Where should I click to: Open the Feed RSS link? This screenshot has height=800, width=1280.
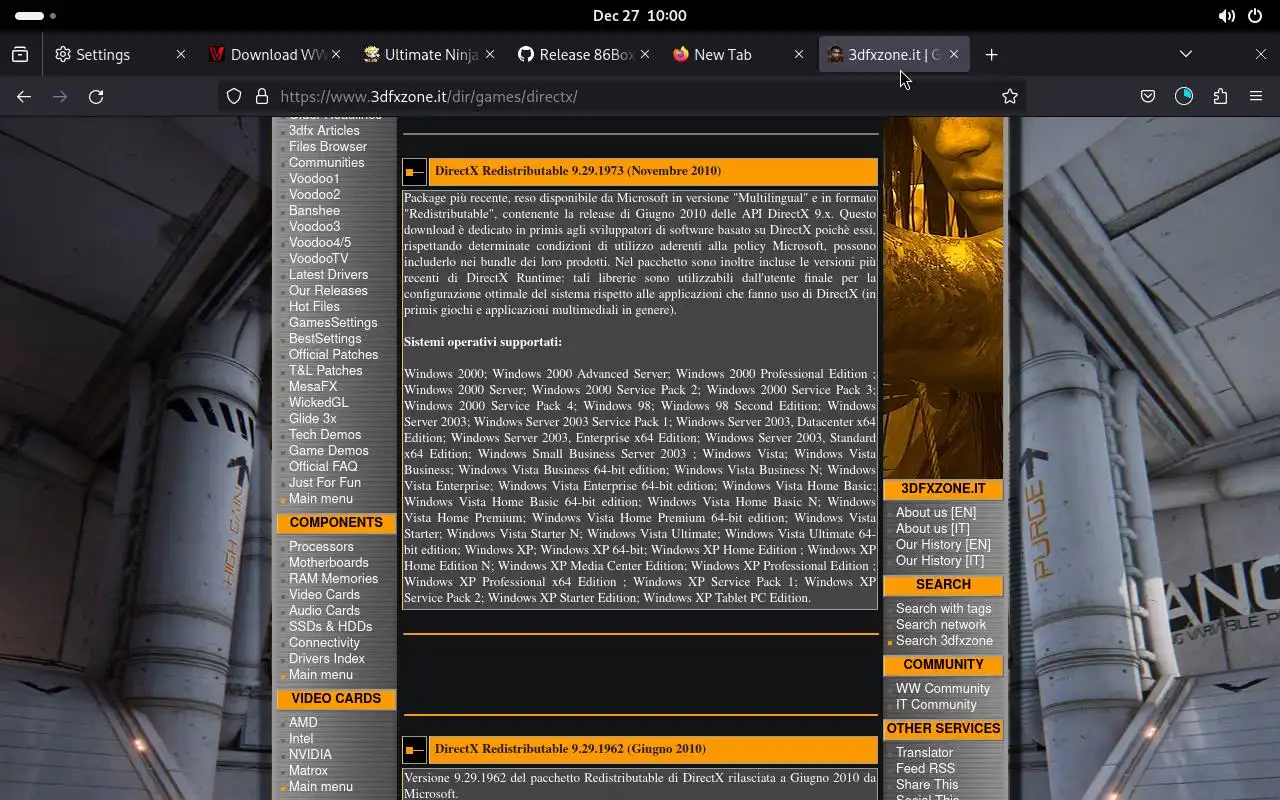coord(925,769)
